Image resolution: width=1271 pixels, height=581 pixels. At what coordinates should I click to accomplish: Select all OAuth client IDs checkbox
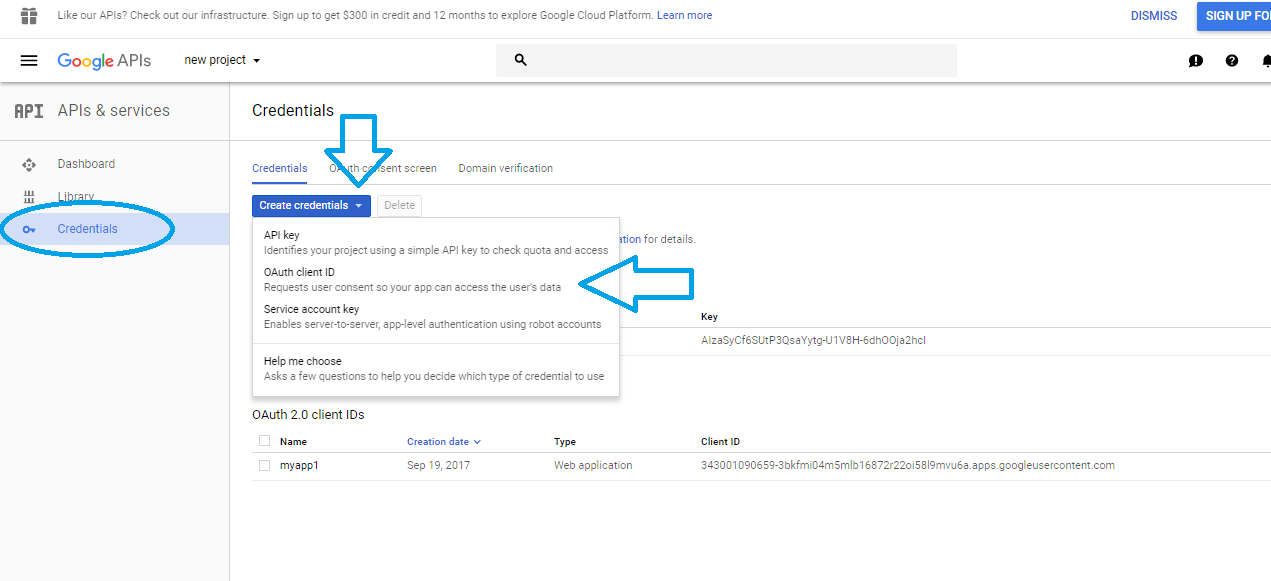coord(264,441)
